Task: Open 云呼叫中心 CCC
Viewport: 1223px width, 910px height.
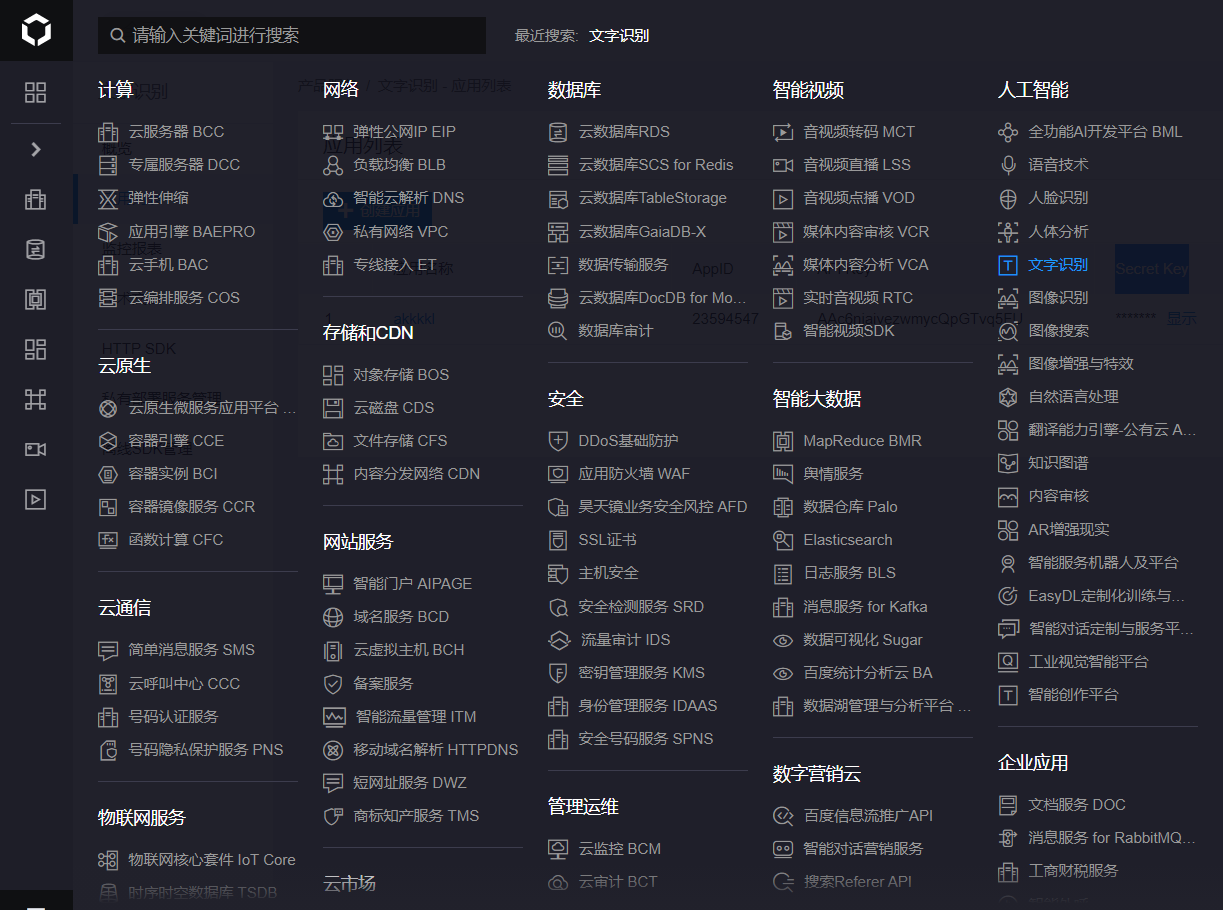Action: pyautogui.click(x=184, y=684)
